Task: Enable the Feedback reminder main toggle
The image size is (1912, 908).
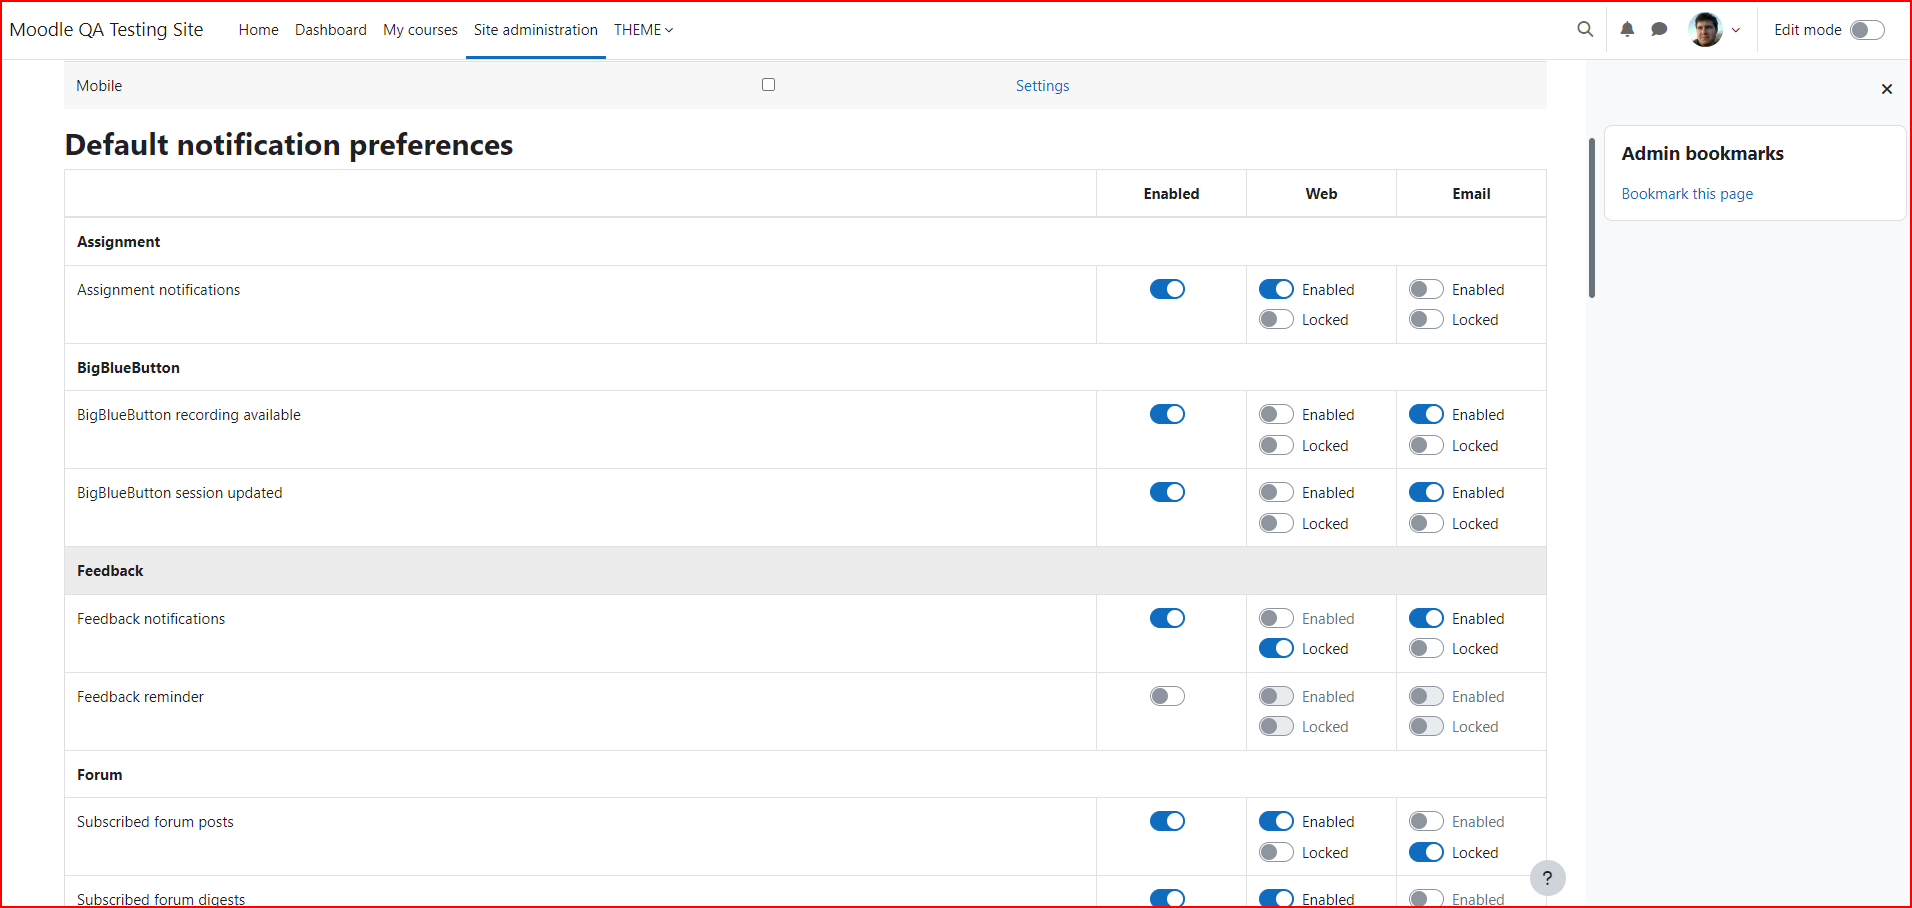Action: [x=1167, y=696]
